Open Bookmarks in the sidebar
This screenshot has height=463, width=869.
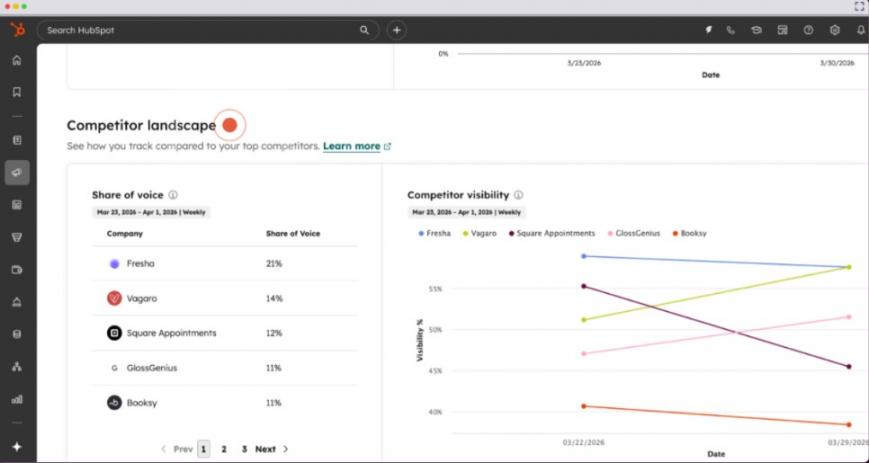click(x=17, y=92)
